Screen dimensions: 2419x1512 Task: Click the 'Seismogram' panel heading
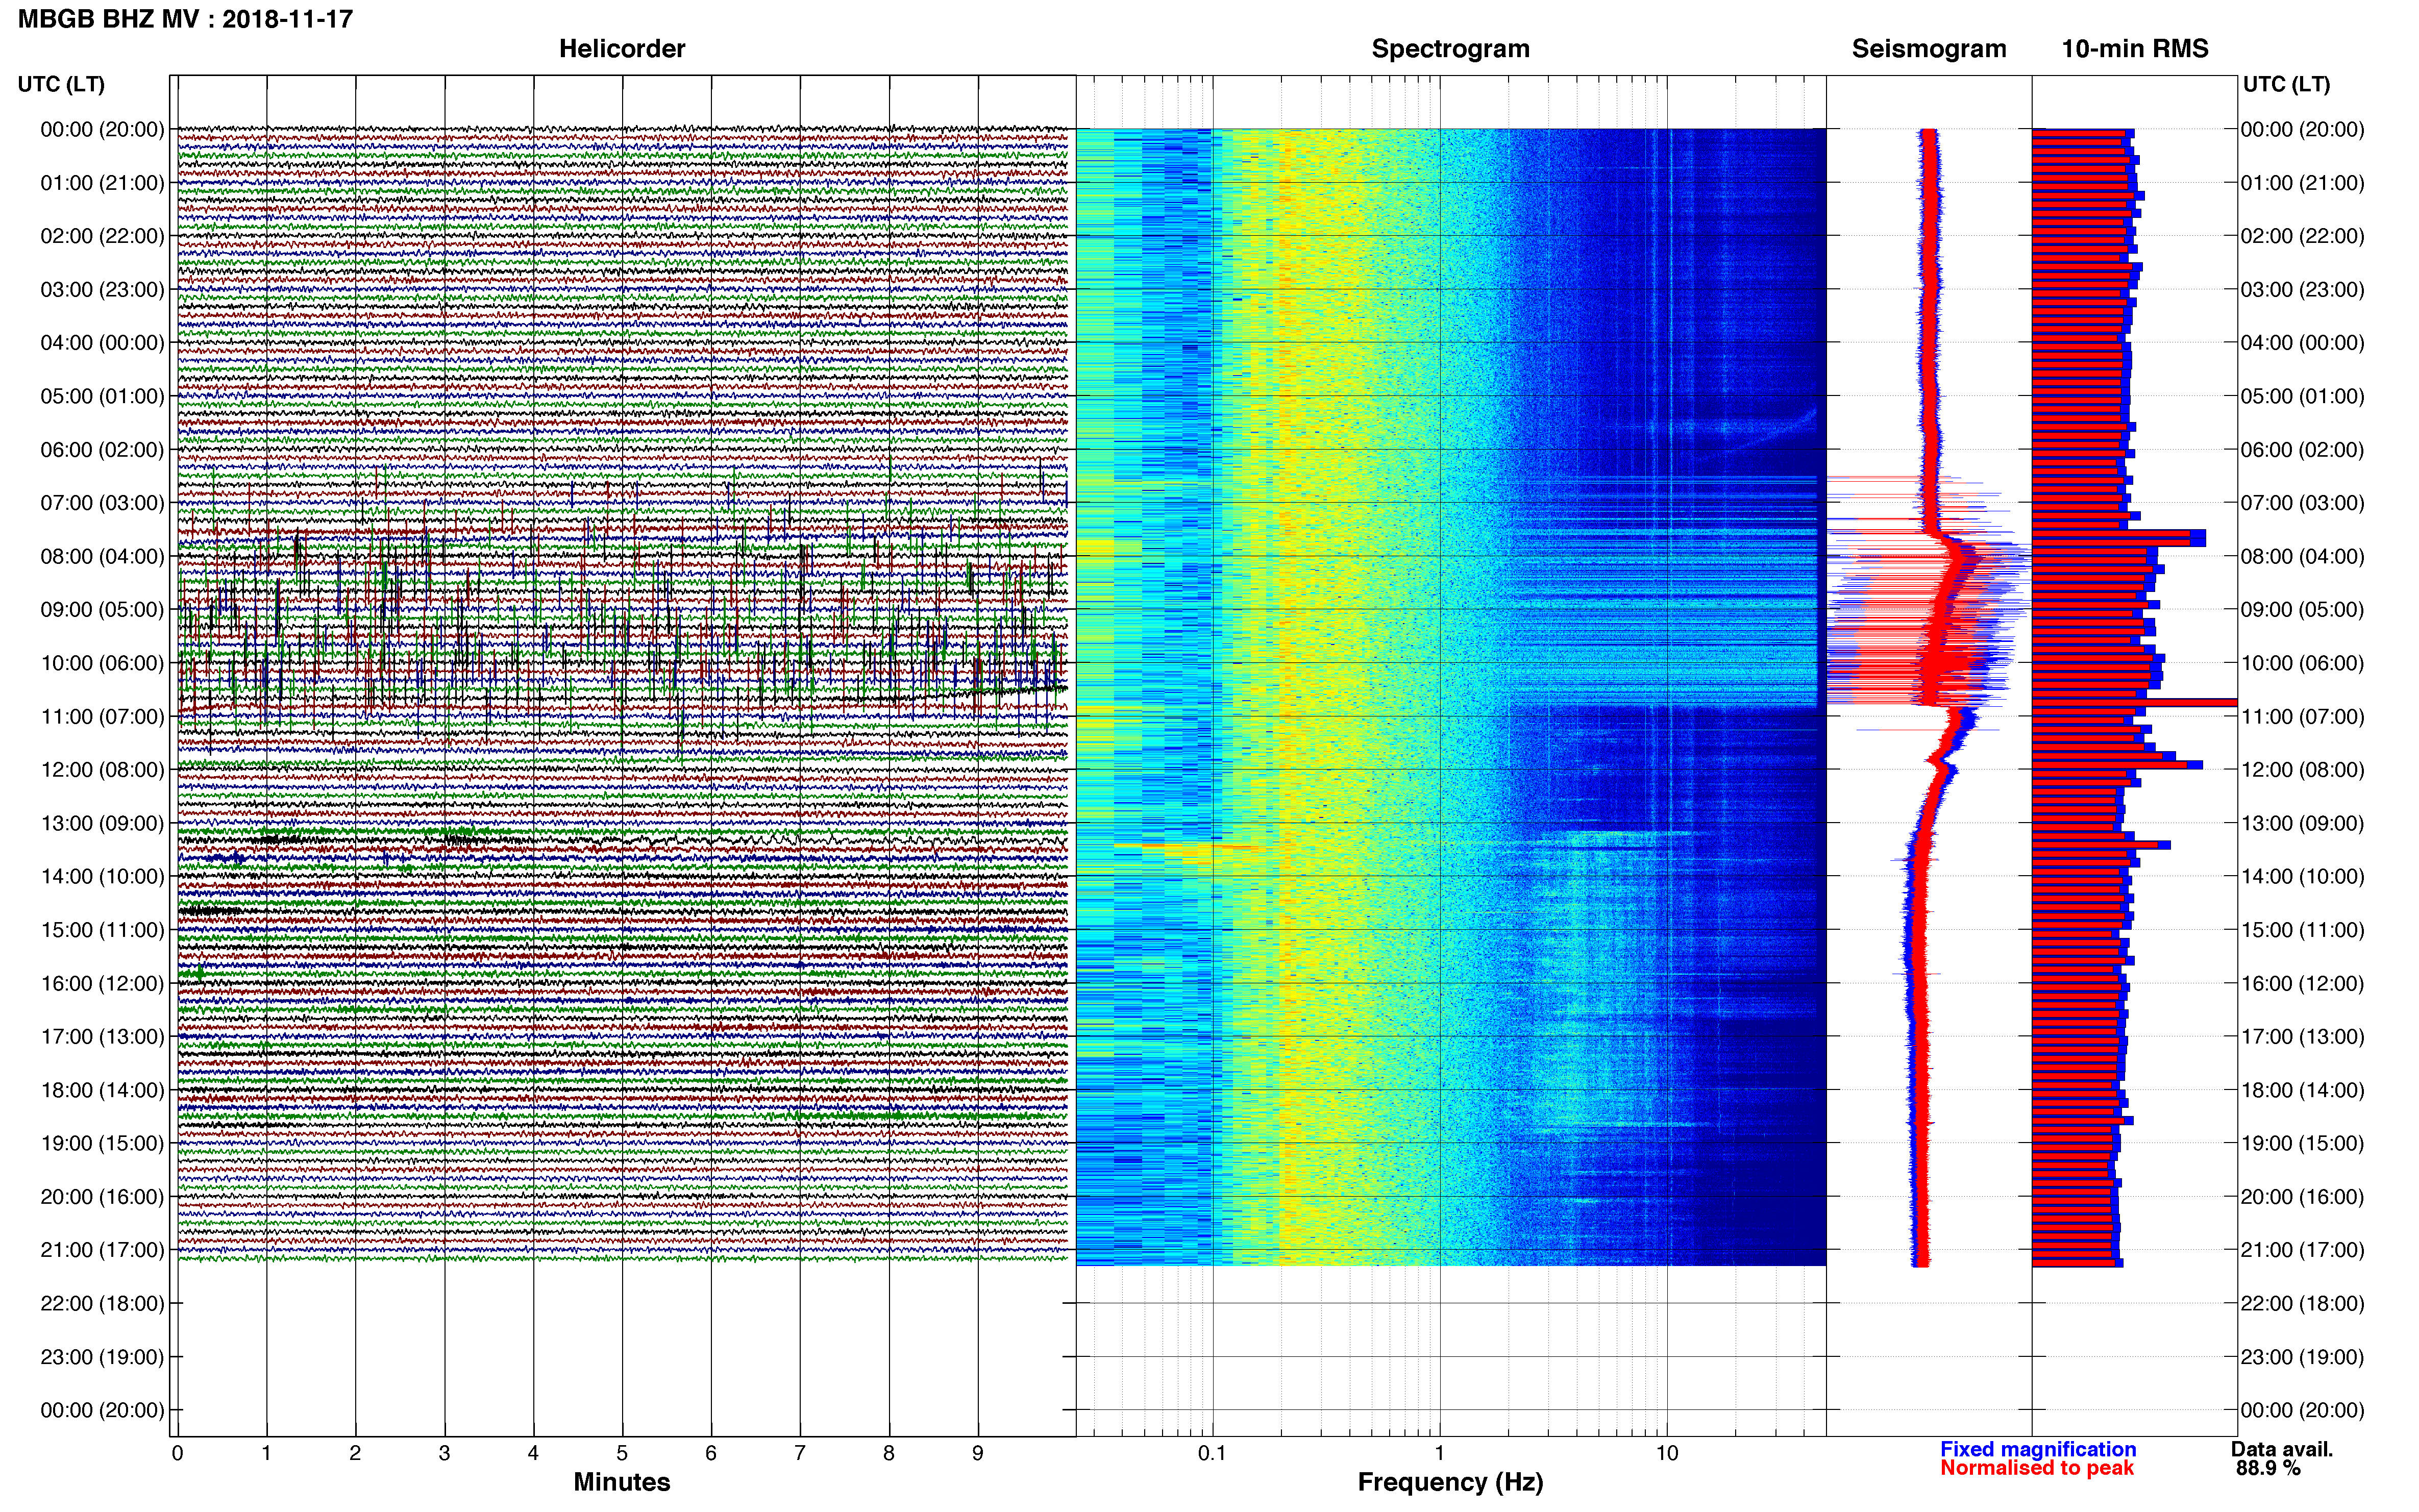tap(1929, 49)
